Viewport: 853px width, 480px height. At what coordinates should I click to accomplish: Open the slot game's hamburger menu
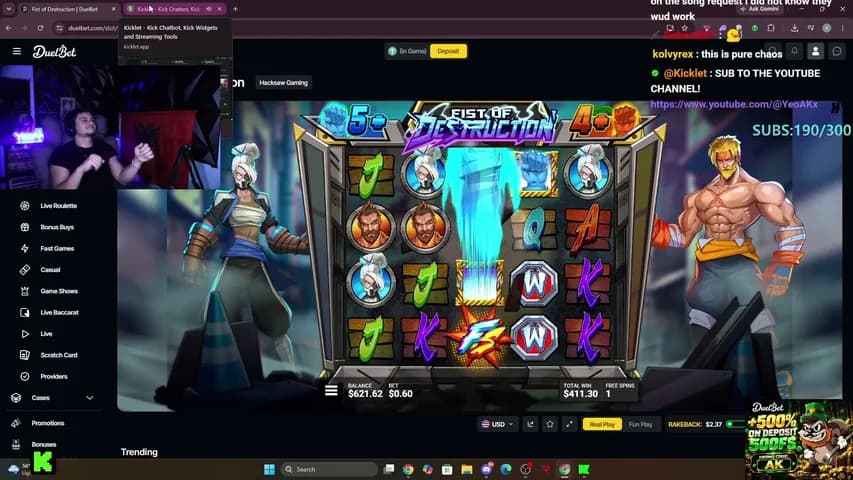pos(331,391)
